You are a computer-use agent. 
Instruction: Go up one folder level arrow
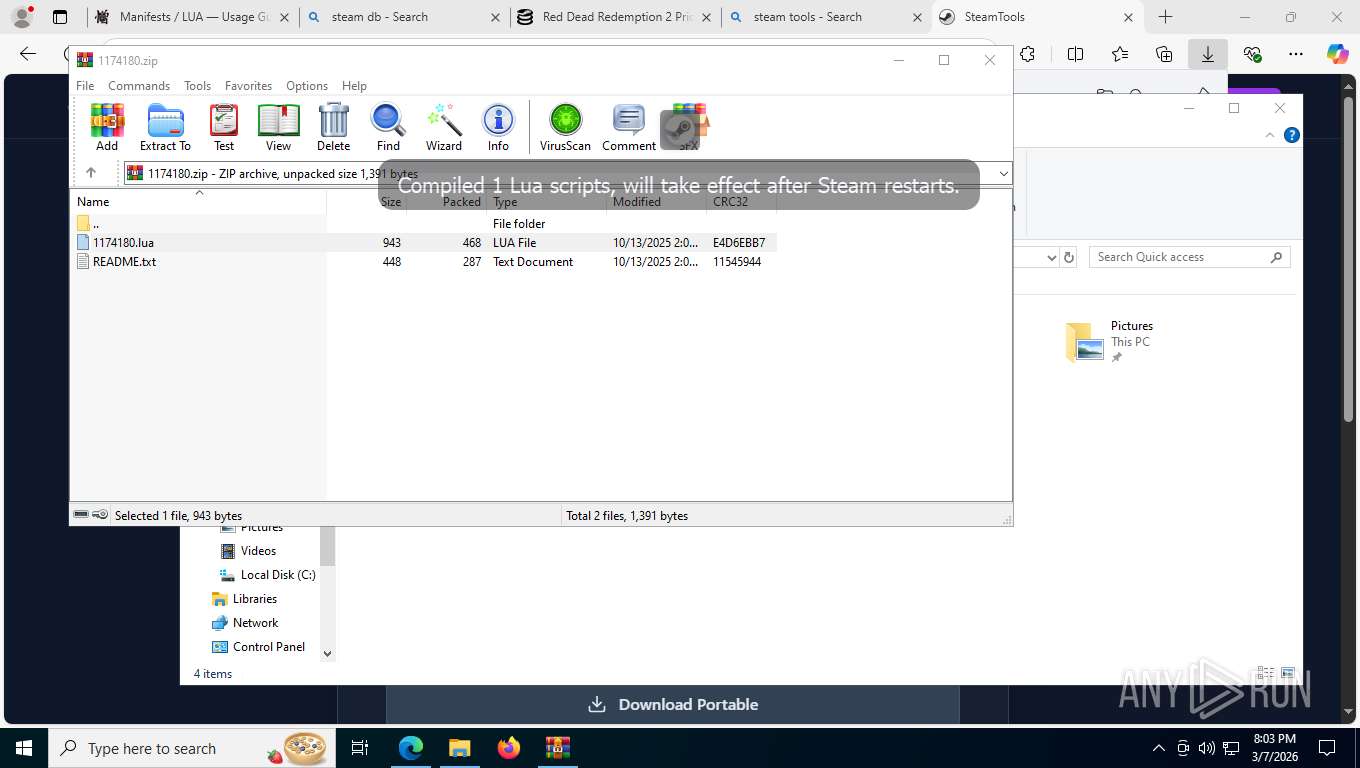pos(91,173)
